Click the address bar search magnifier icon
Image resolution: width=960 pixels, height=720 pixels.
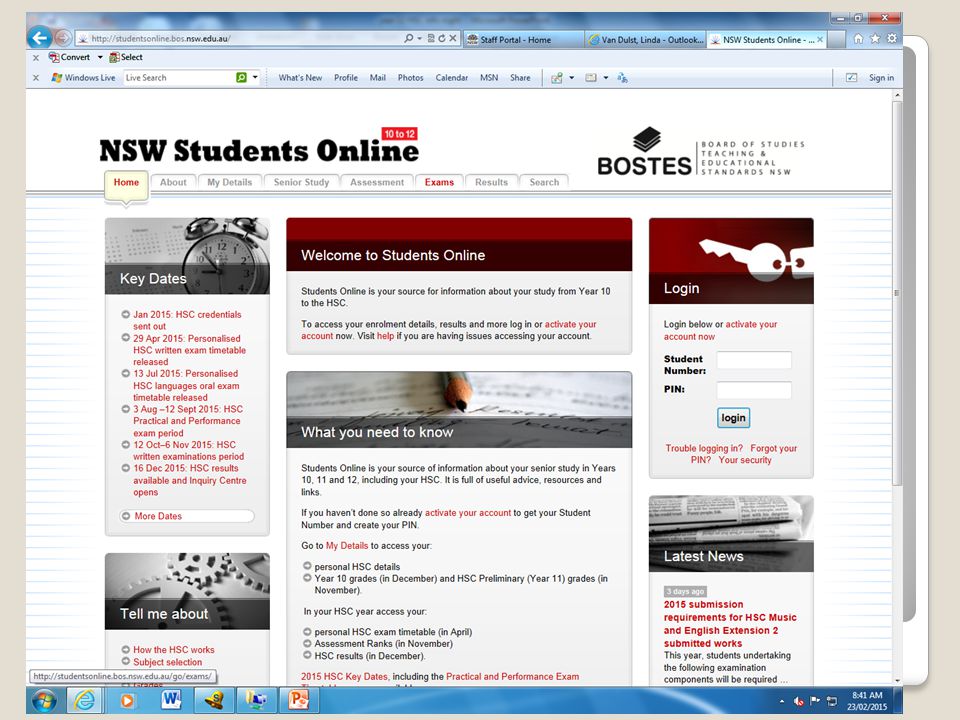coord(408,38)
